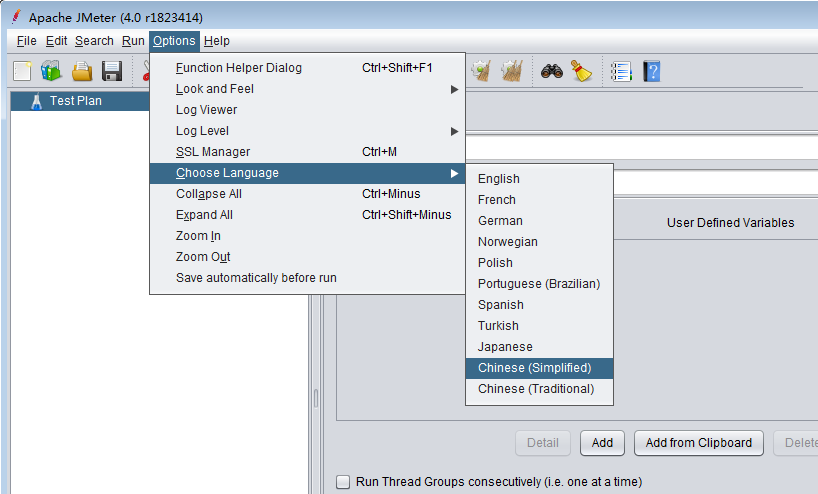Screen dimensions: 818x494
Task: Open SSL Manager from the menu
Action: tap(307, 152)
